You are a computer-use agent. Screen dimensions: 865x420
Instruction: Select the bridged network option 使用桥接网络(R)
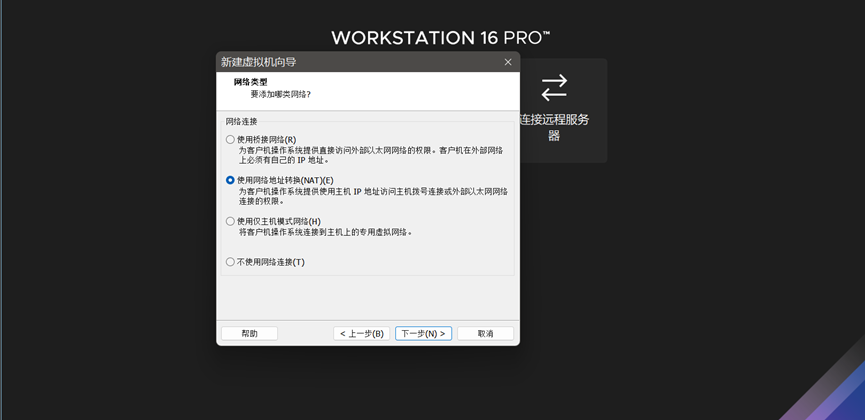[x=261, y=140]
